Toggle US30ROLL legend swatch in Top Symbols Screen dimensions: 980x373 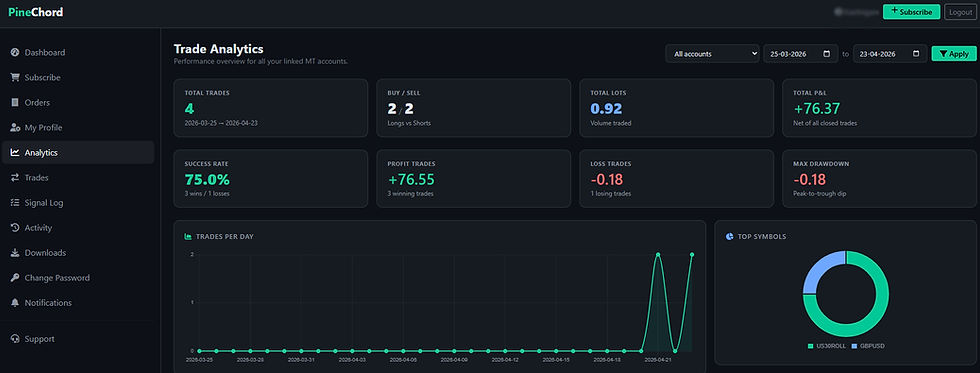811,346
